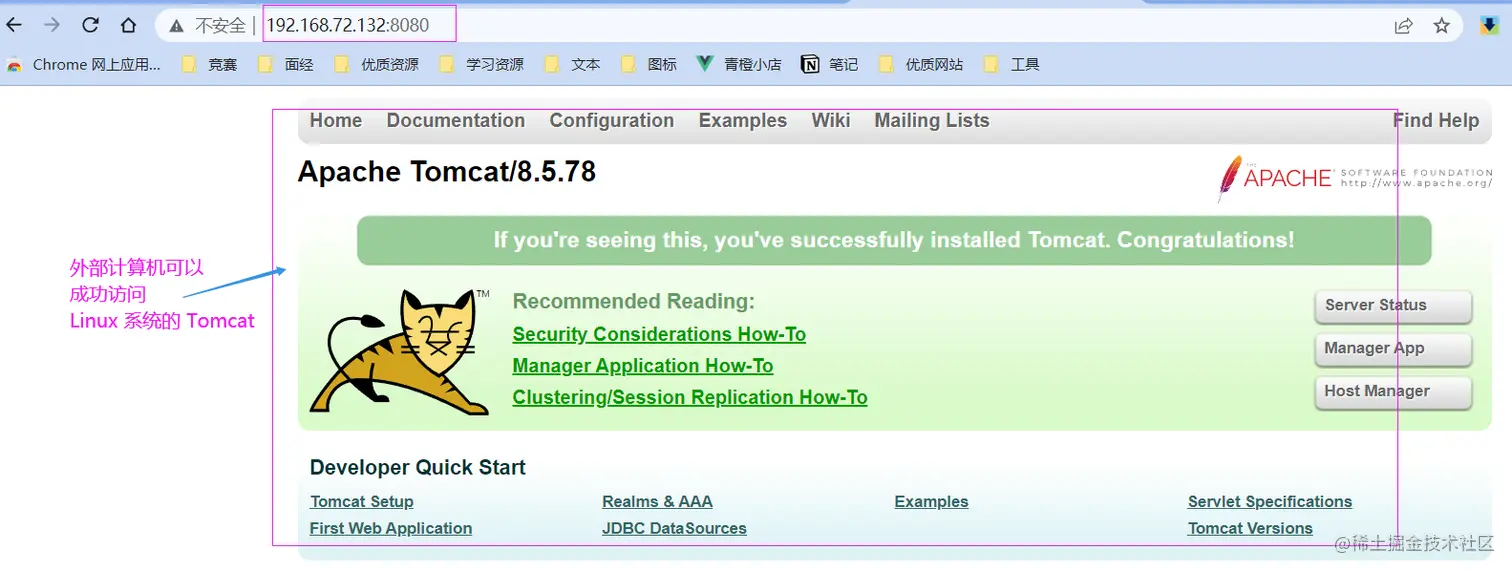Click the Recommended Reading heading

pyautogui.click(x=634, y=302)
